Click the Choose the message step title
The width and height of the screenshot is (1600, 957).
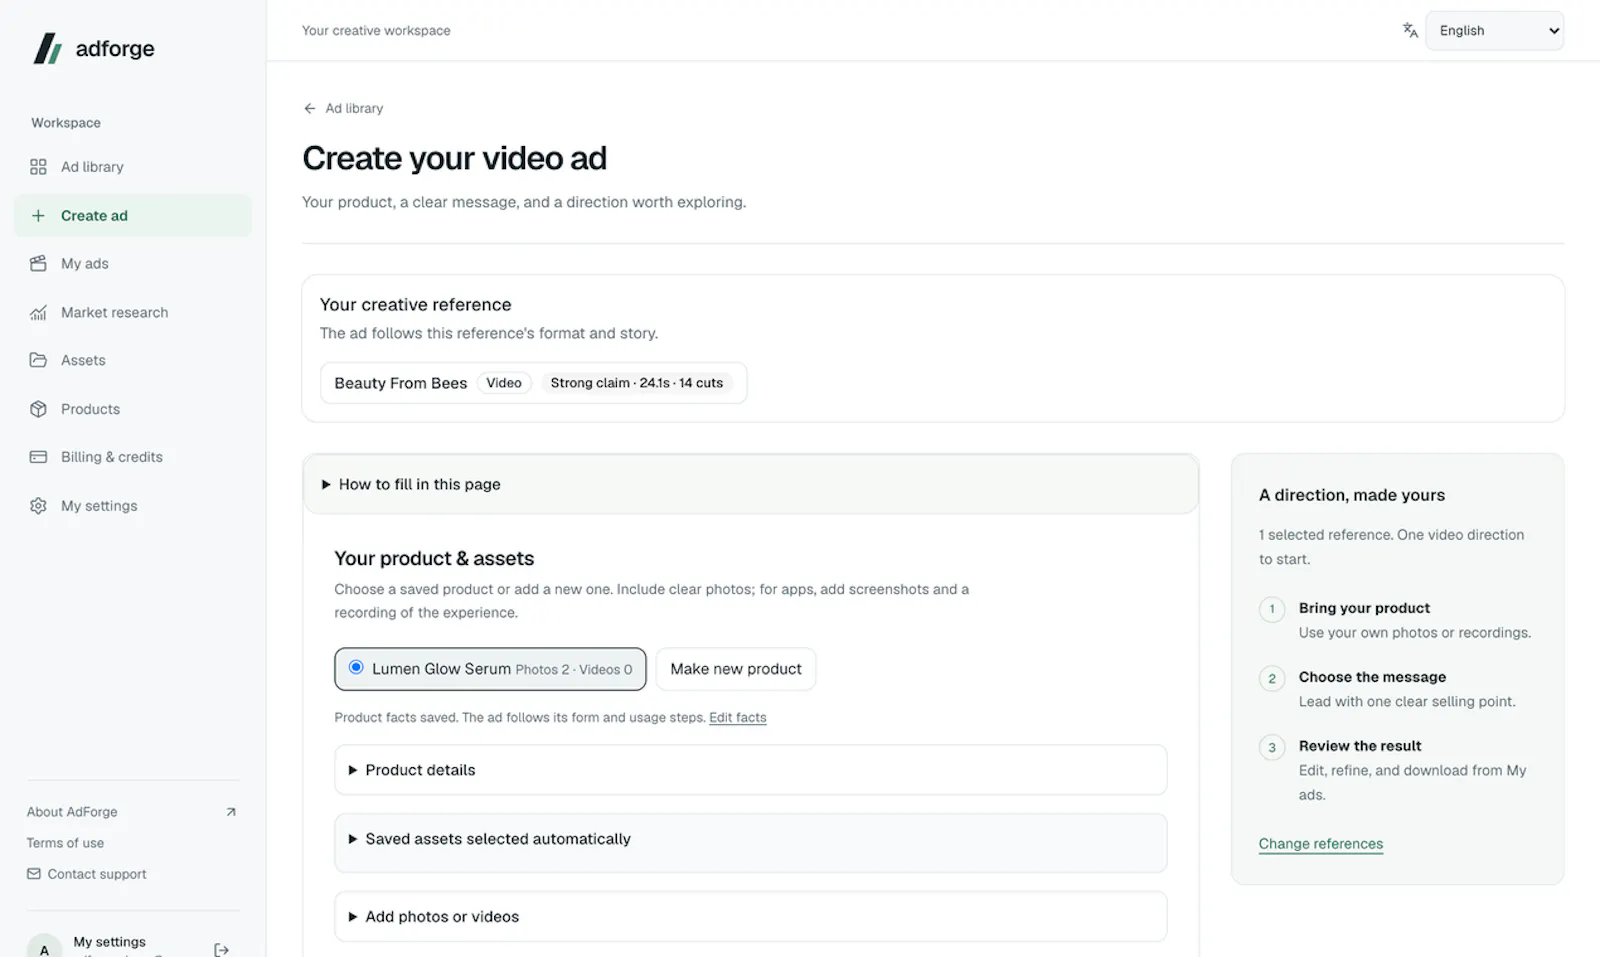click(1372, 677)
